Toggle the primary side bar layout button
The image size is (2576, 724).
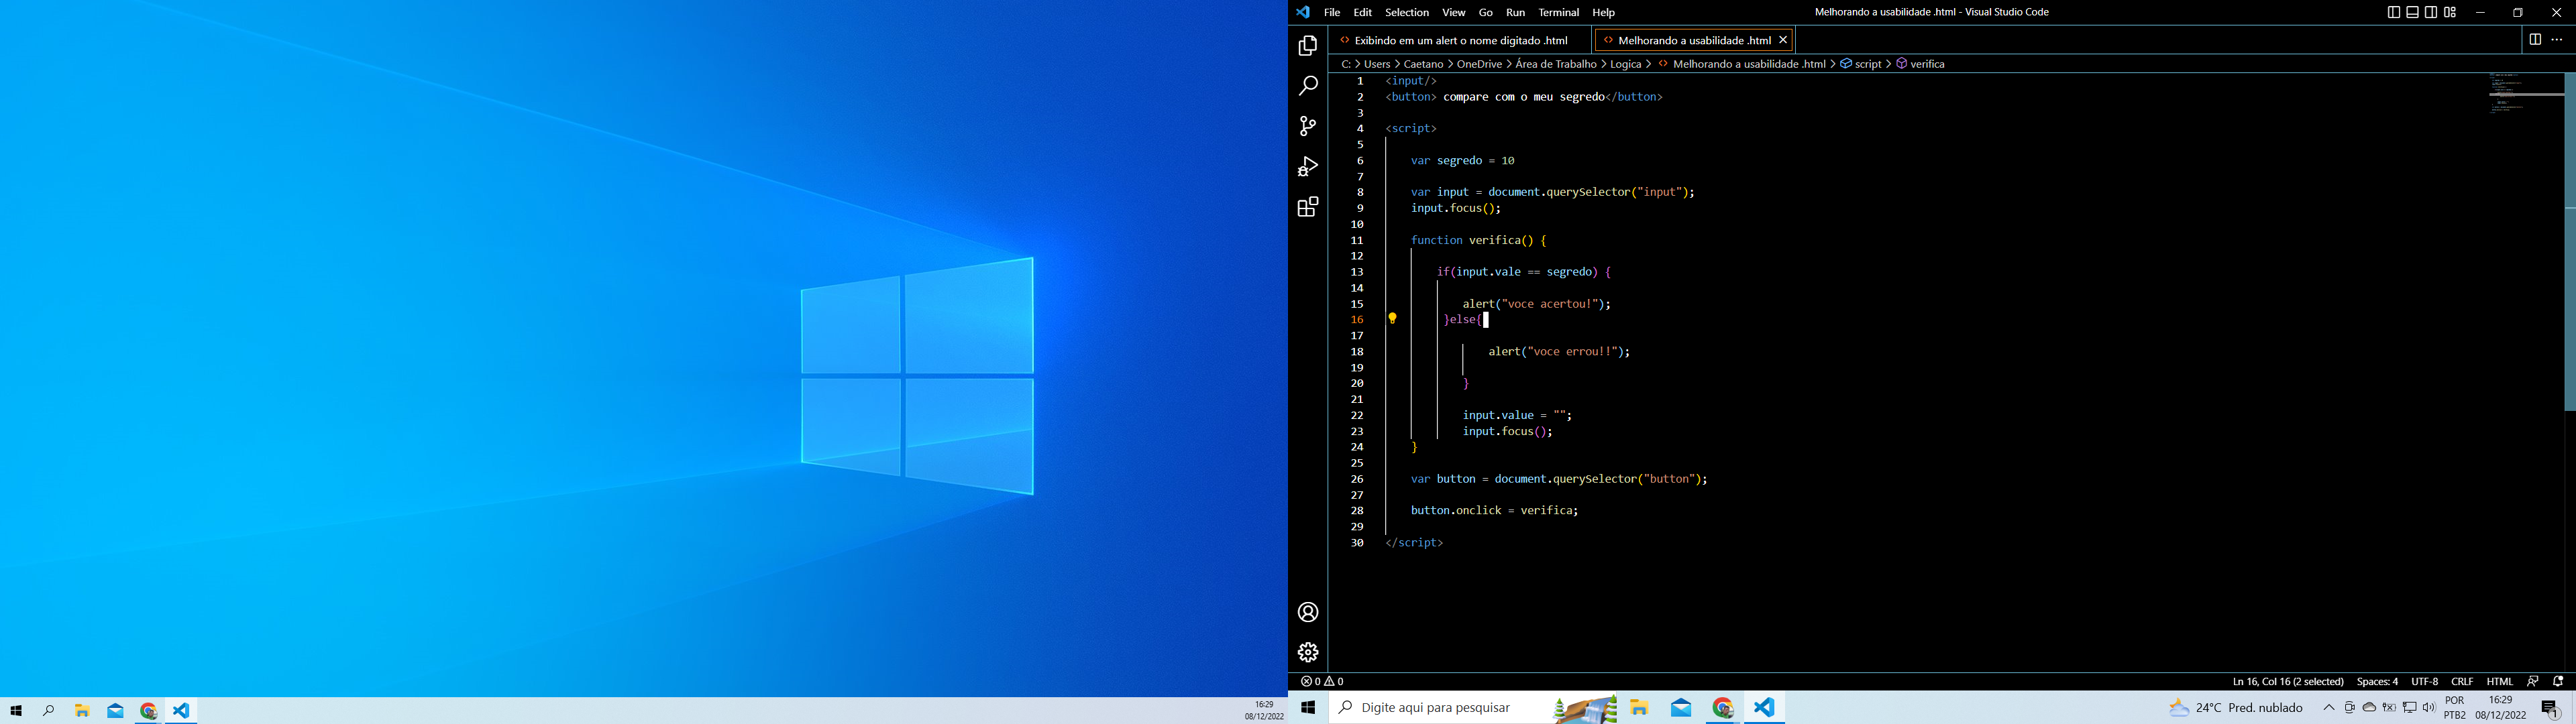[2393, 13]
